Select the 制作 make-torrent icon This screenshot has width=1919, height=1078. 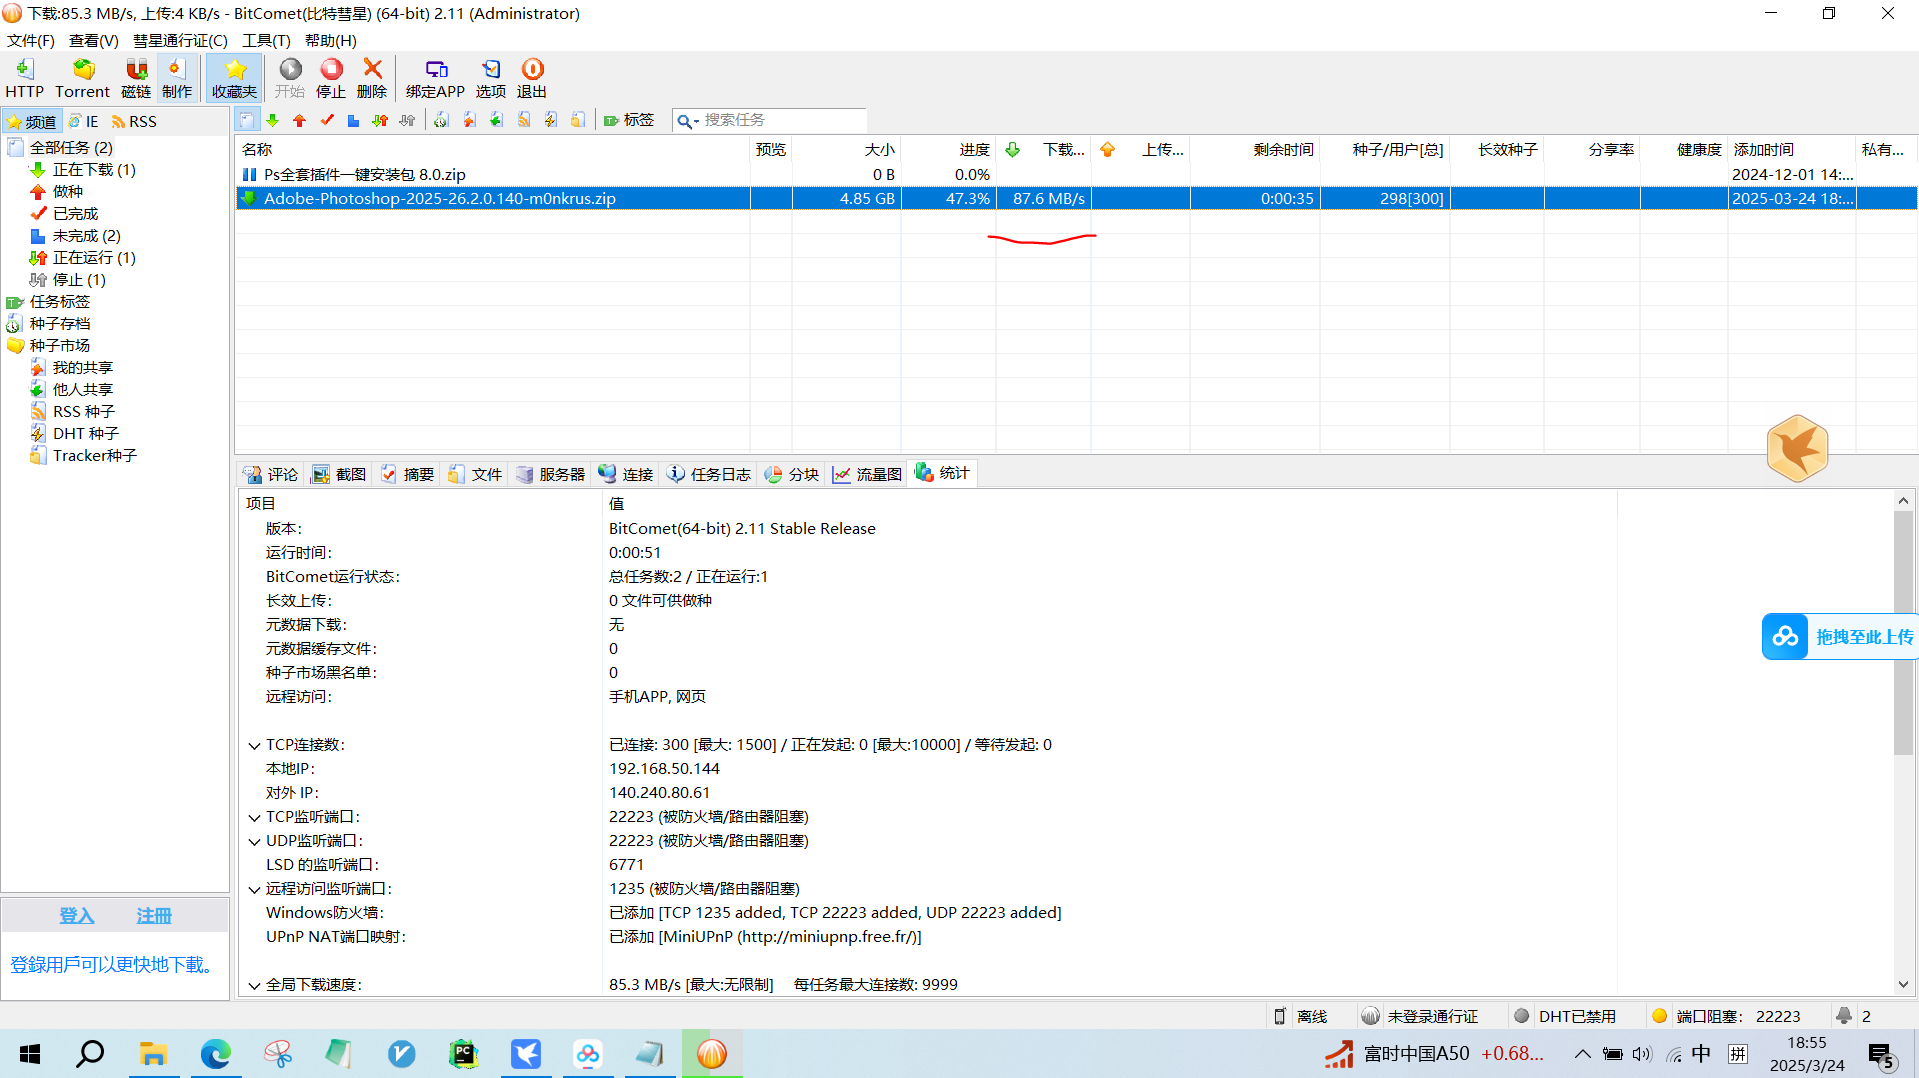tap(177, 77)
